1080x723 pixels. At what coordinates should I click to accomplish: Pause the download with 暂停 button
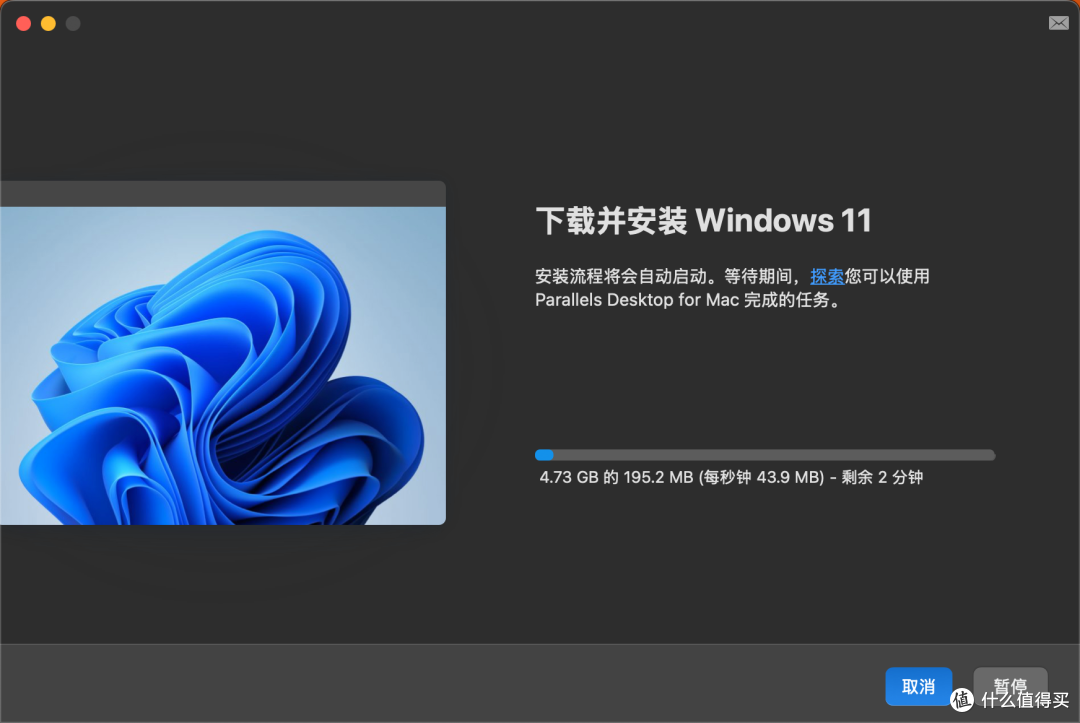click(1010, 686)
